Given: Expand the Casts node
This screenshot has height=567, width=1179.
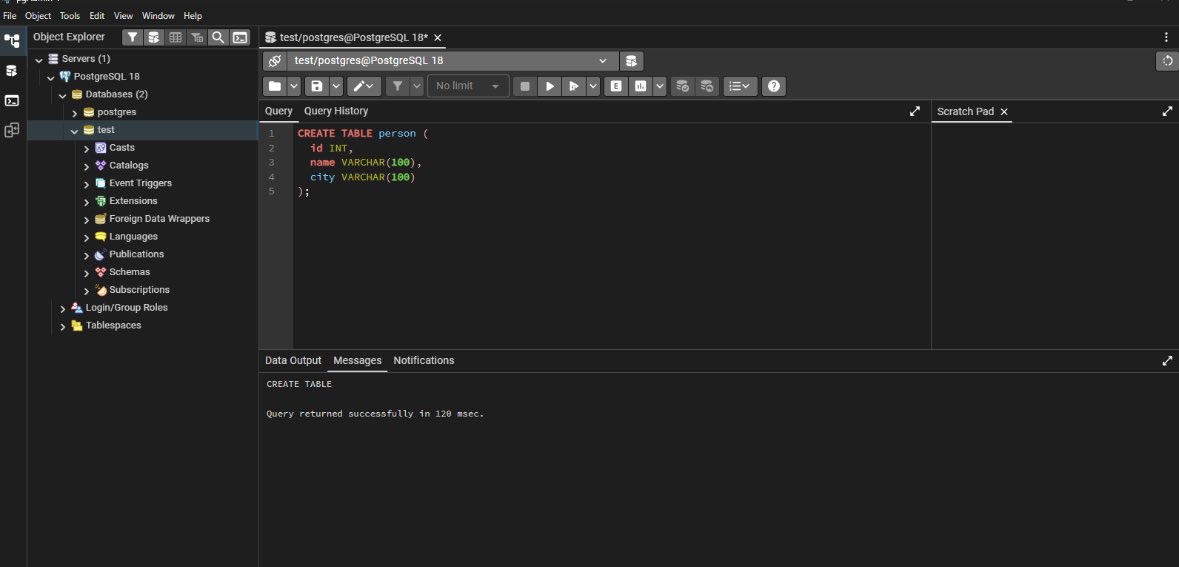Looking at the screenshot, I should 86,149.
